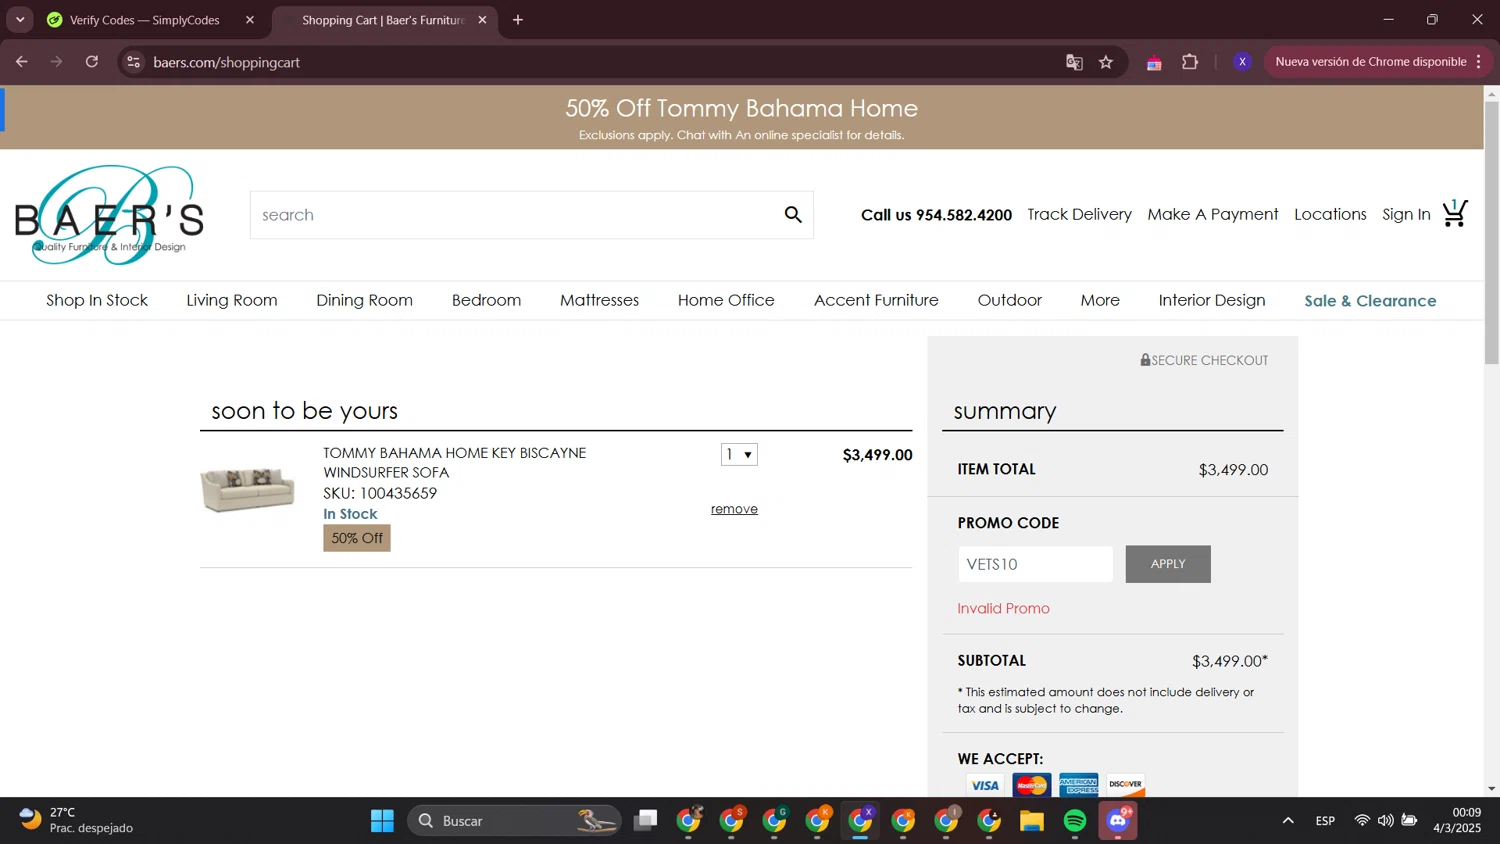Focus the promo code field containing VETS10
The height and width of the screenshot is (844, 1500).
click(x=1035, y=564)
